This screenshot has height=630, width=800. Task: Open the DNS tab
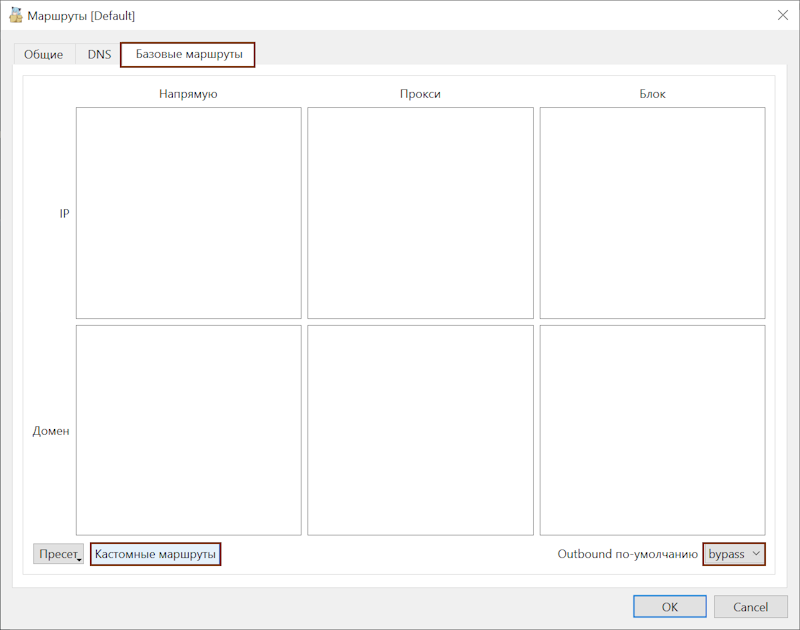click(99, 55)
